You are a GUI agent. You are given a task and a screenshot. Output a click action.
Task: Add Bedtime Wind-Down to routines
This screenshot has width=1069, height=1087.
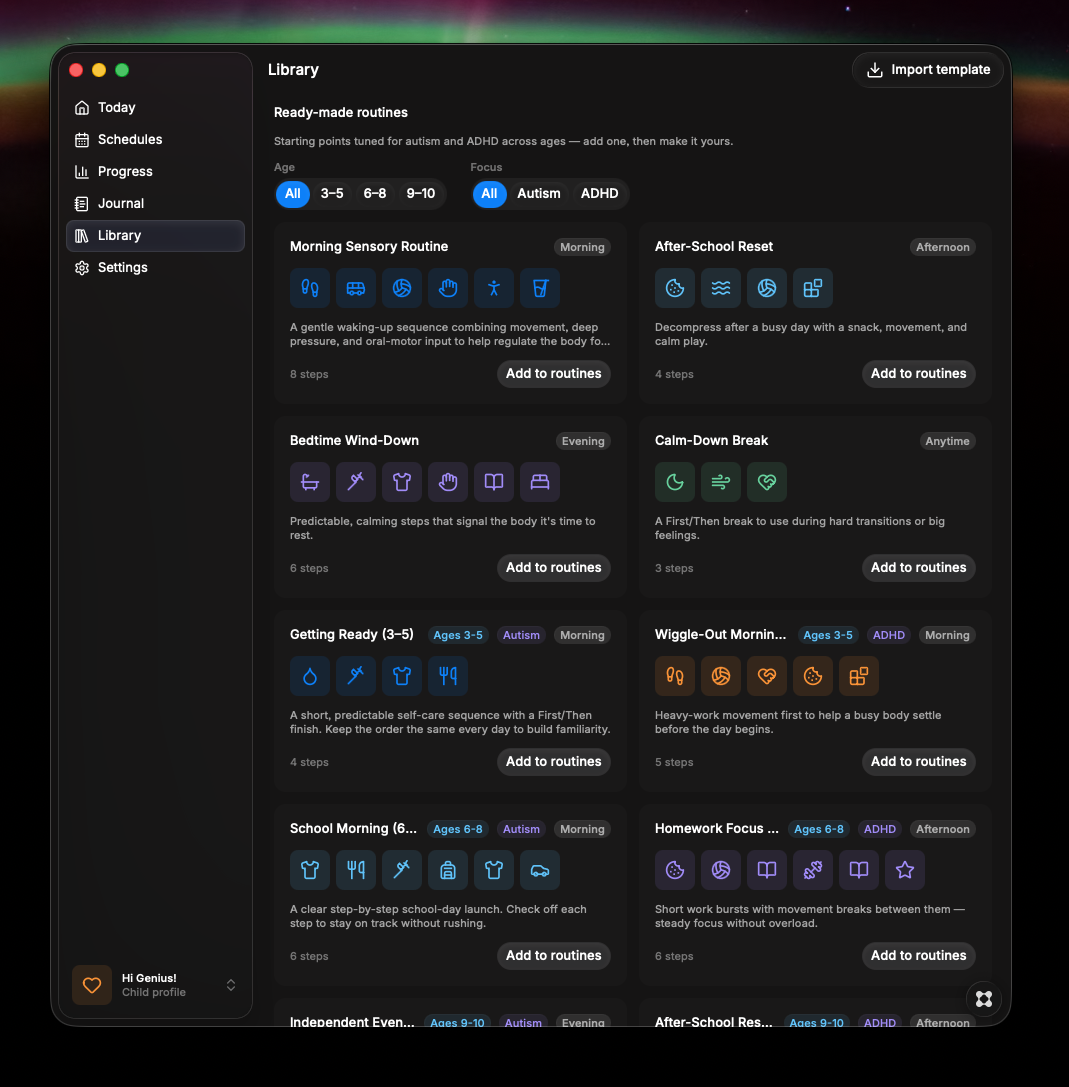pos(554,568)
